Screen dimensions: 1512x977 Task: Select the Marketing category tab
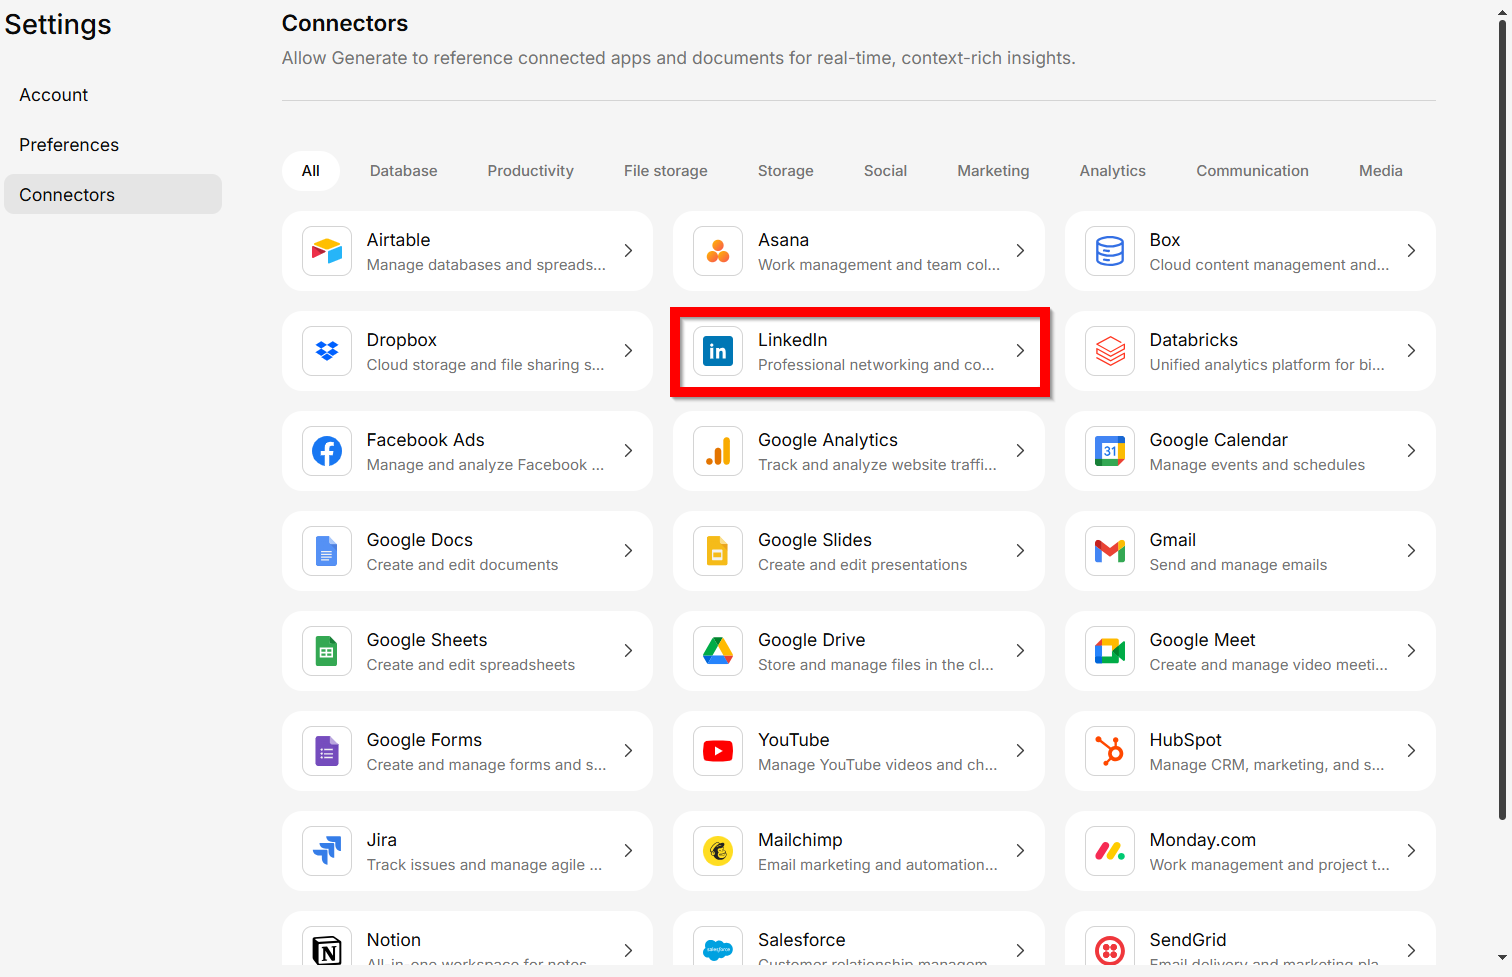pos(992,171)
